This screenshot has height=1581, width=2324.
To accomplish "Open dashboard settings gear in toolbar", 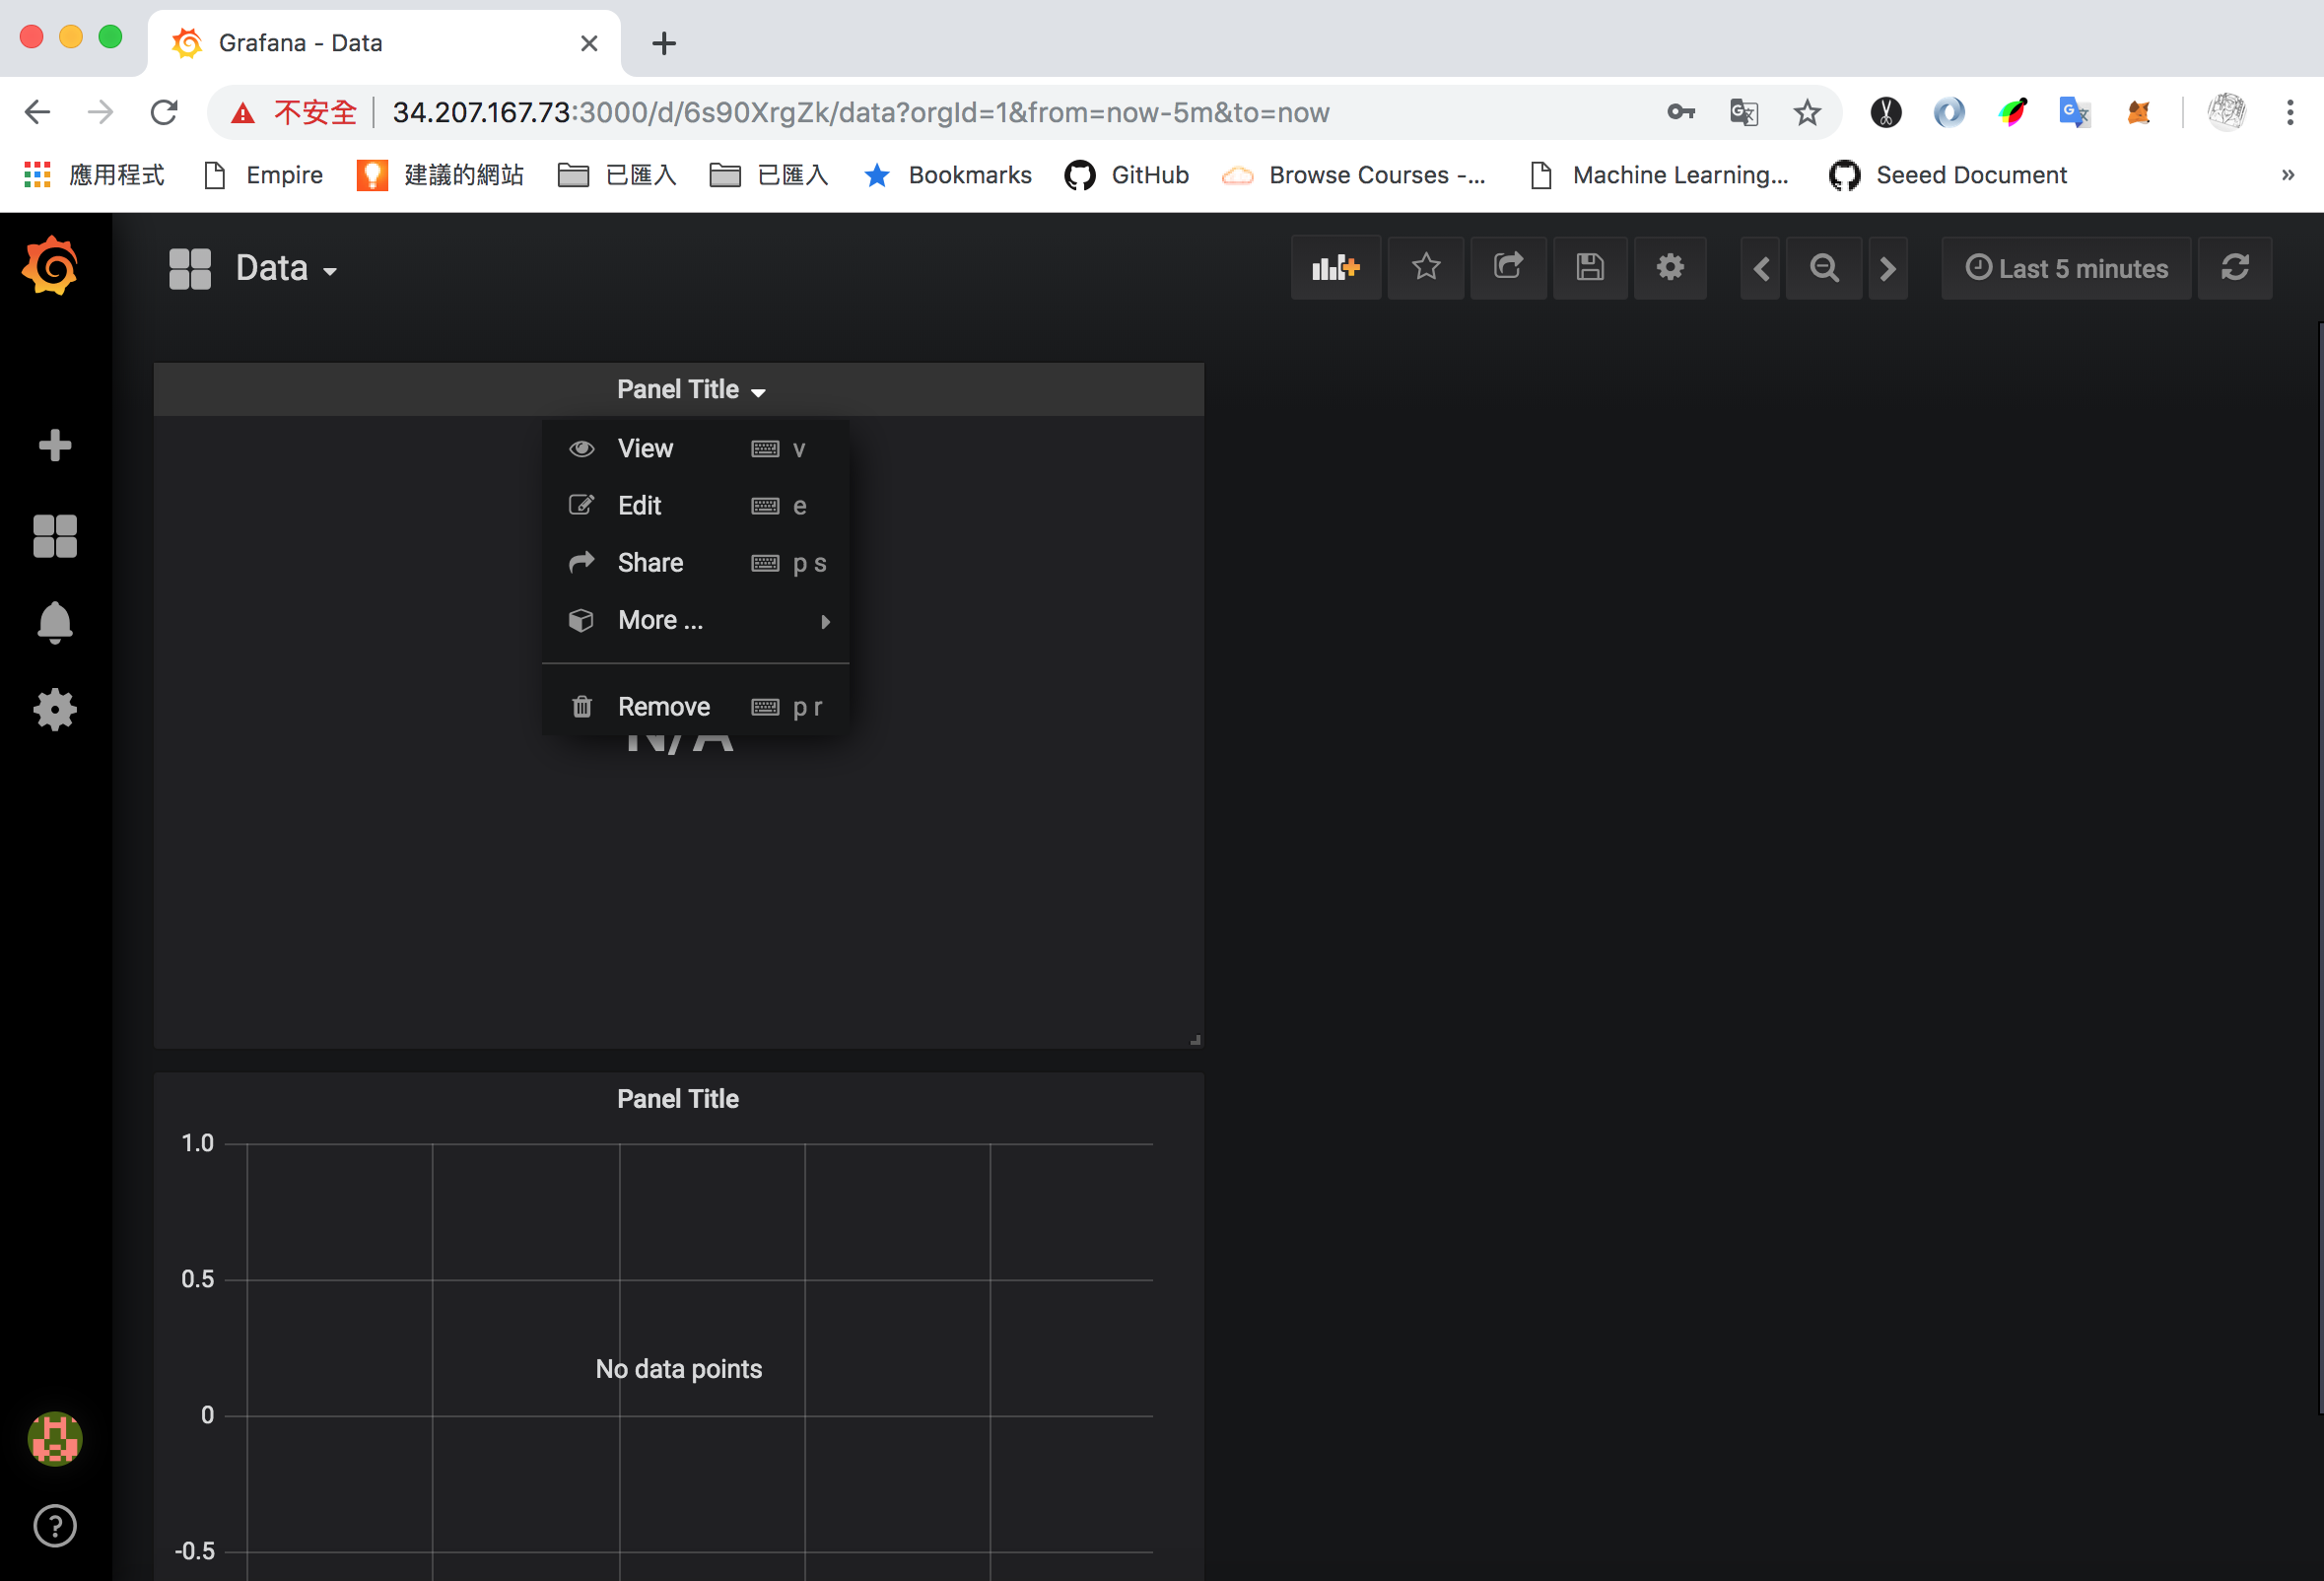I will [x=1670, y=268].
